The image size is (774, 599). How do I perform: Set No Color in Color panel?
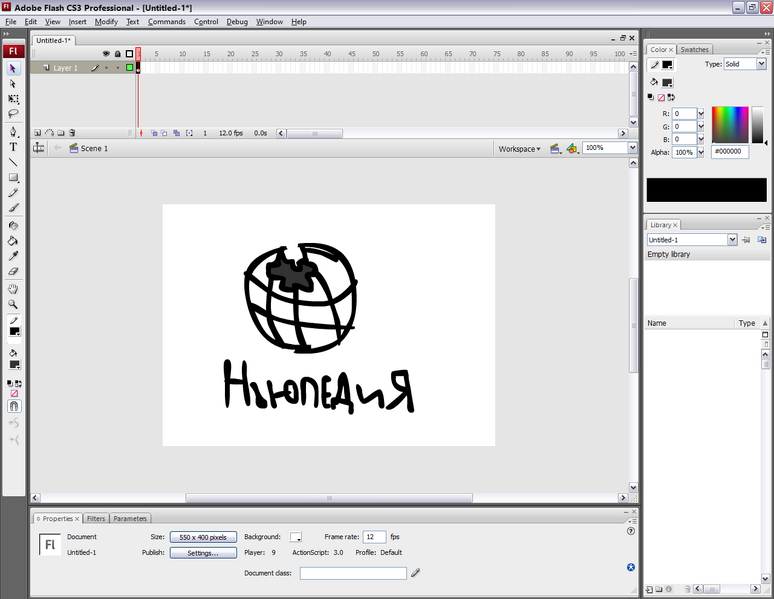661,97
